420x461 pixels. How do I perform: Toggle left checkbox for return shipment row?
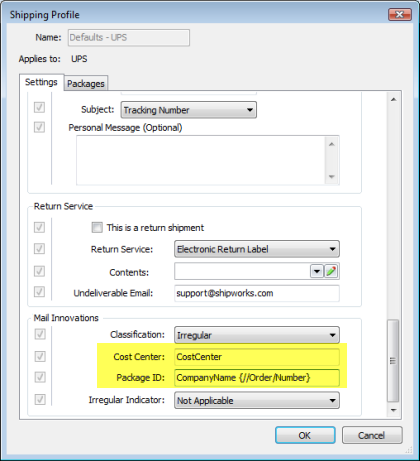[x=39, y=227]
